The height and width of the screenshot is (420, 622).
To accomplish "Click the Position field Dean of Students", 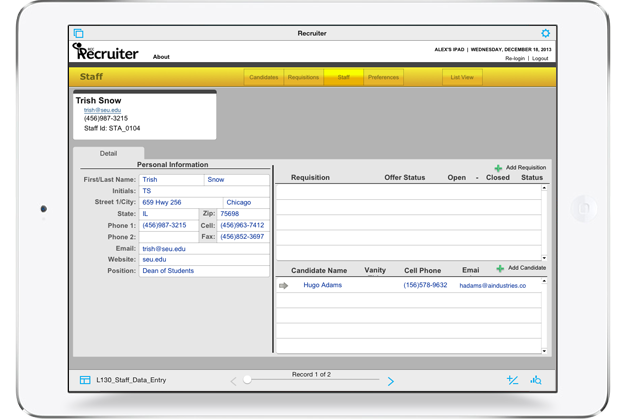I will 204,271.
